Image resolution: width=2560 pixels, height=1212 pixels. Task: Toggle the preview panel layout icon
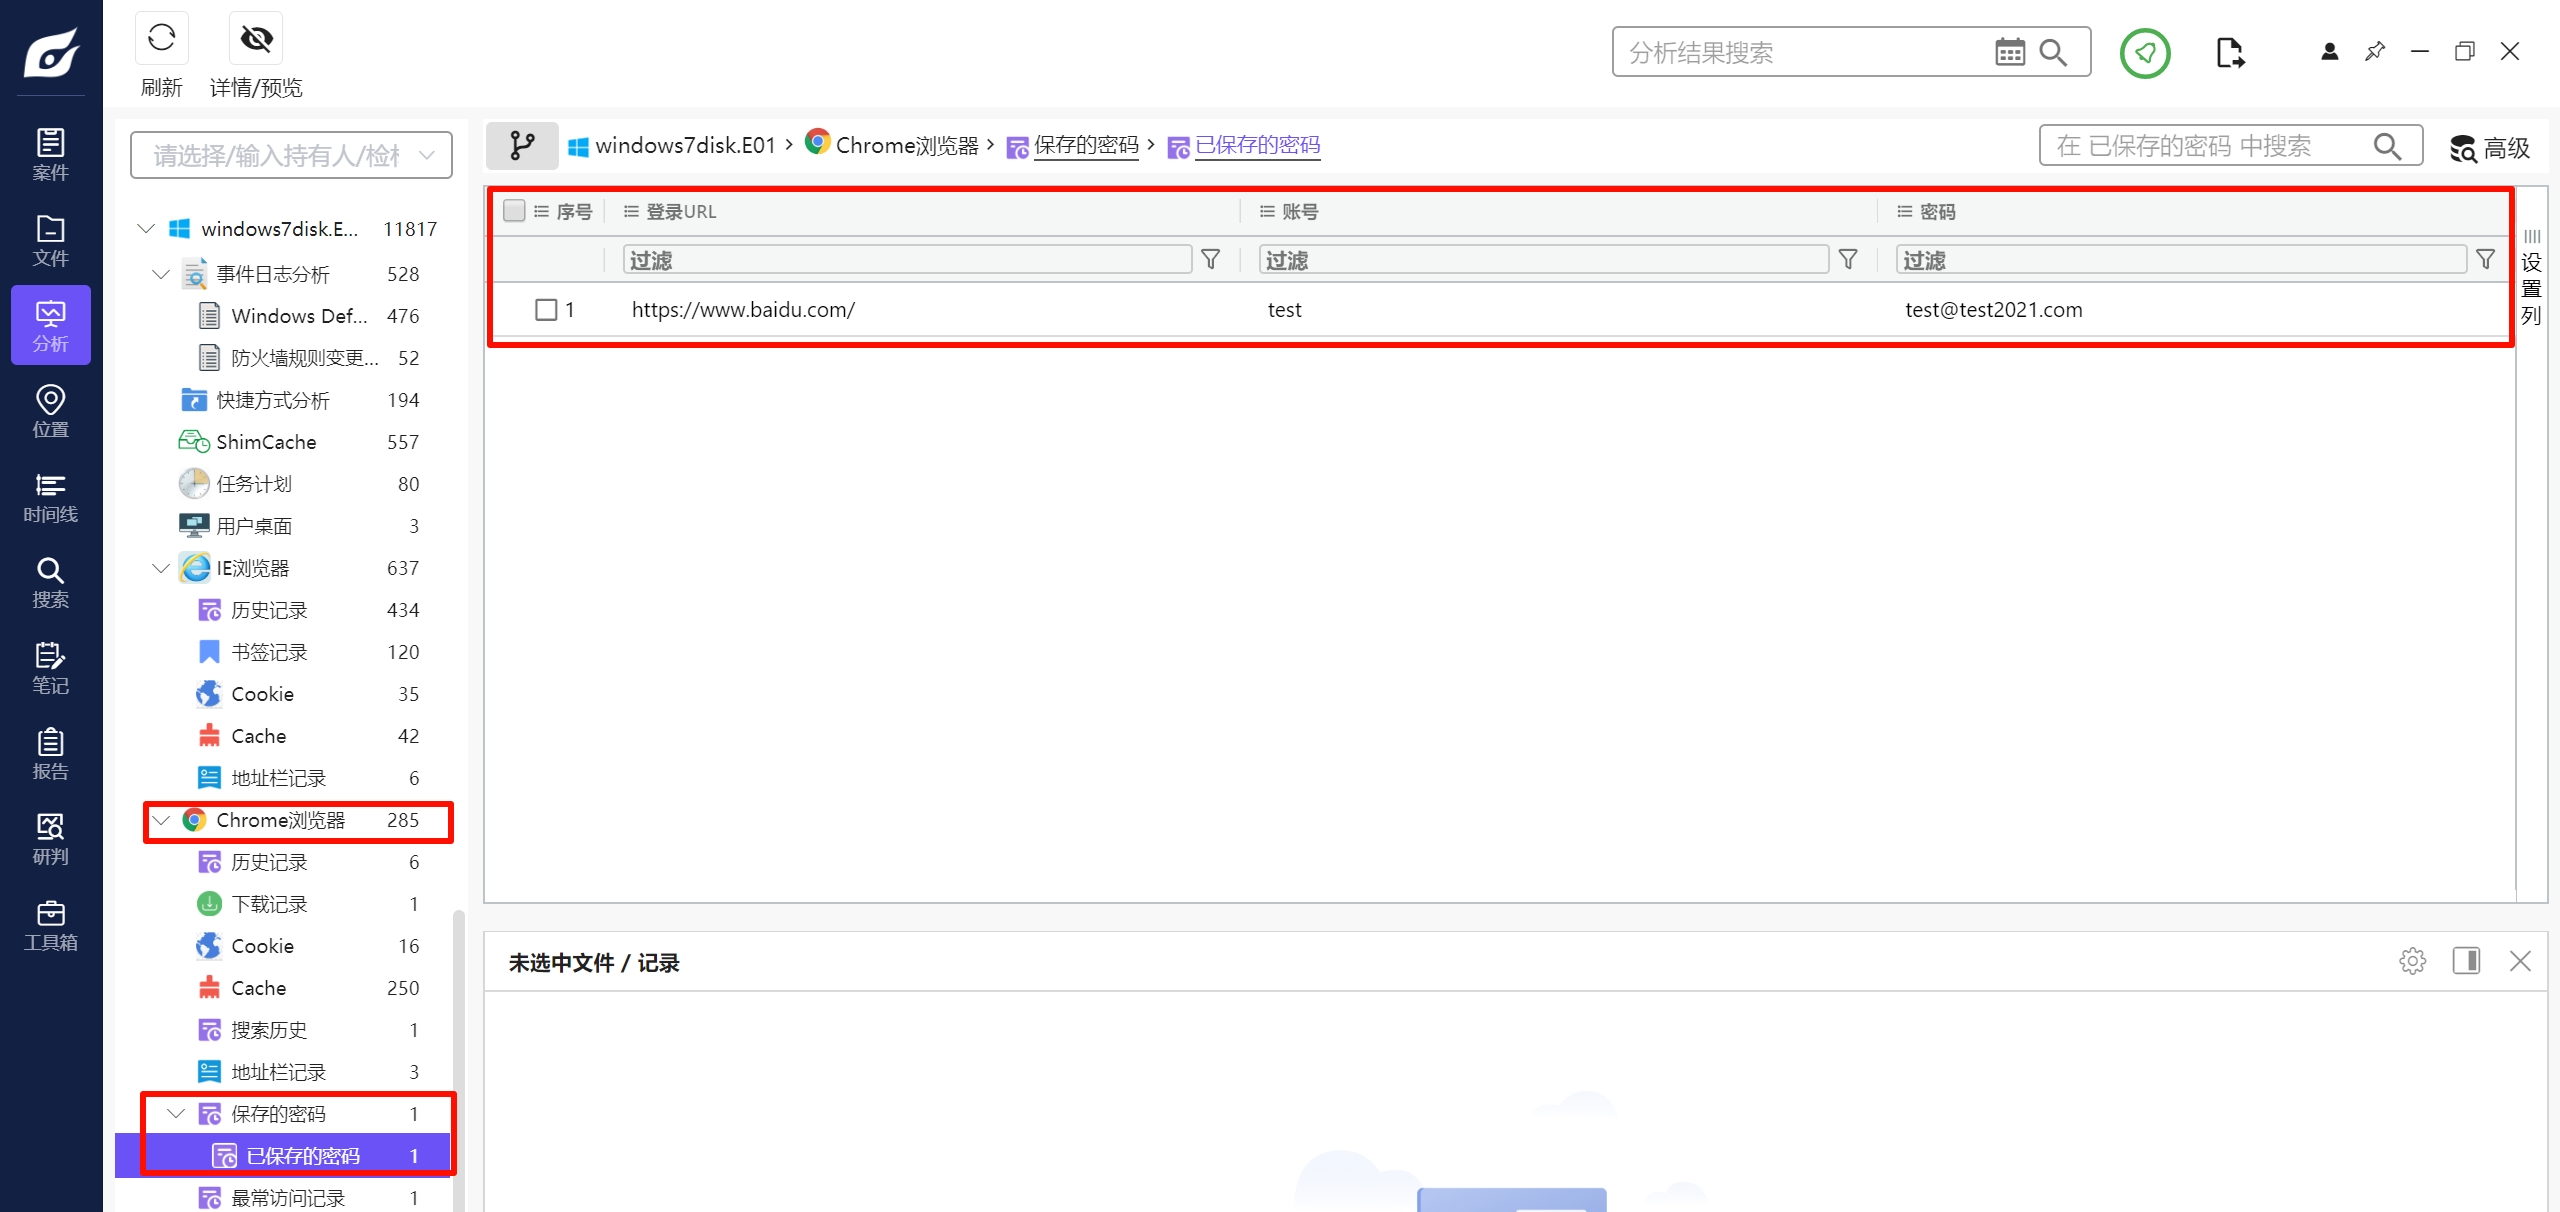coord(2466,961)
